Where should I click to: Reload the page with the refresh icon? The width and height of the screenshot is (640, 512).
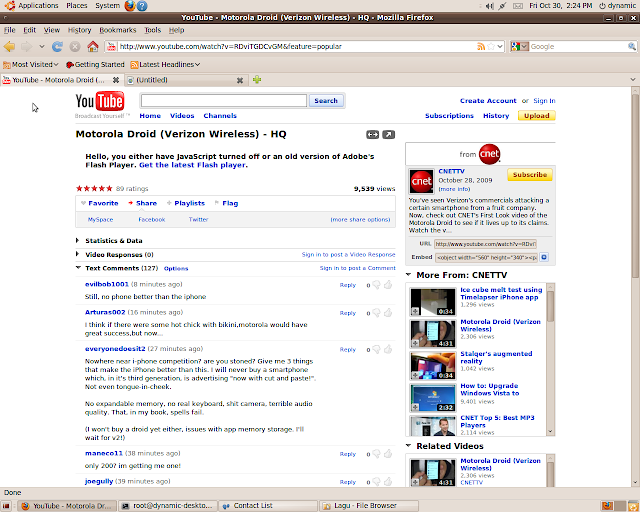tap(57, 47)
